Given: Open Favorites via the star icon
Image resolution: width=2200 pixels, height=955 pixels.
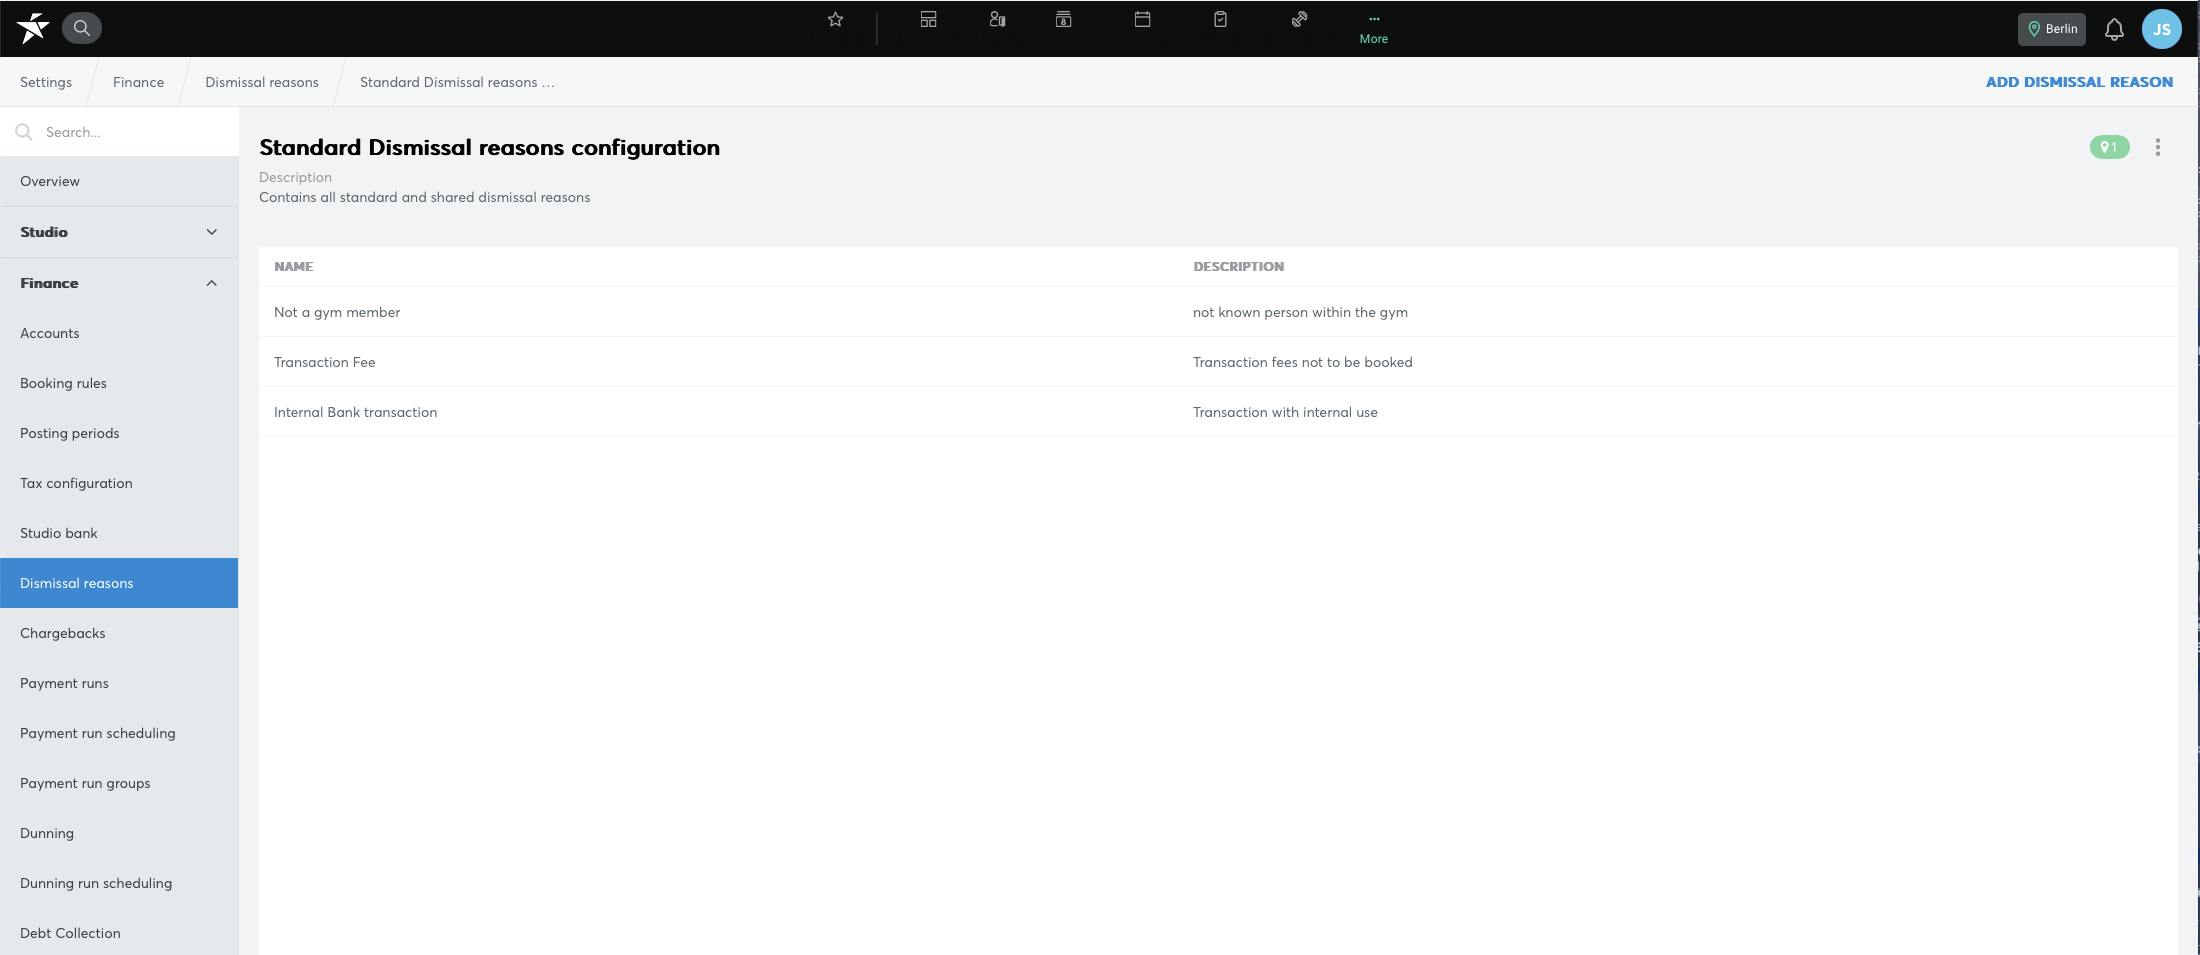Looking at the screenshot, I should point(836,19).
